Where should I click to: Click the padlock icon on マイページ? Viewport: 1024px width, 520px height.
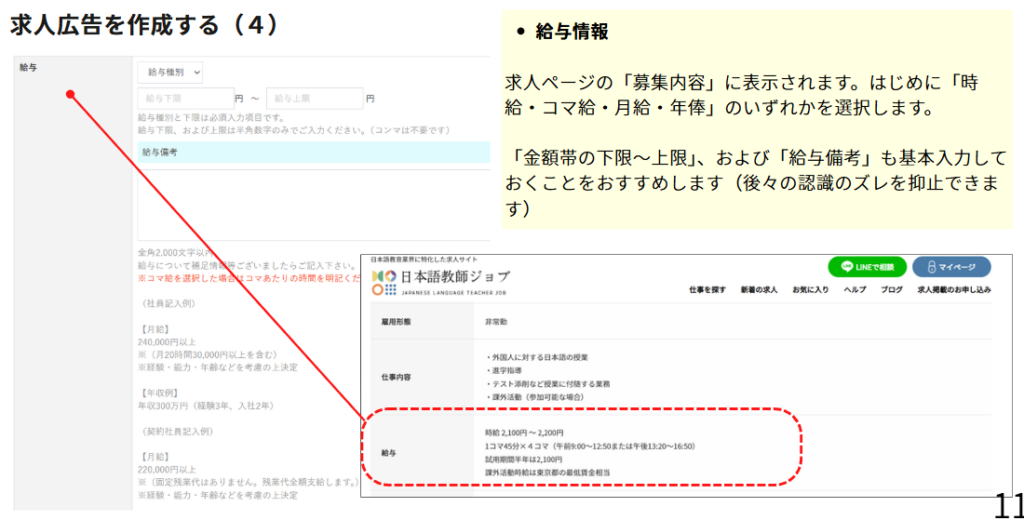[931, 267]
